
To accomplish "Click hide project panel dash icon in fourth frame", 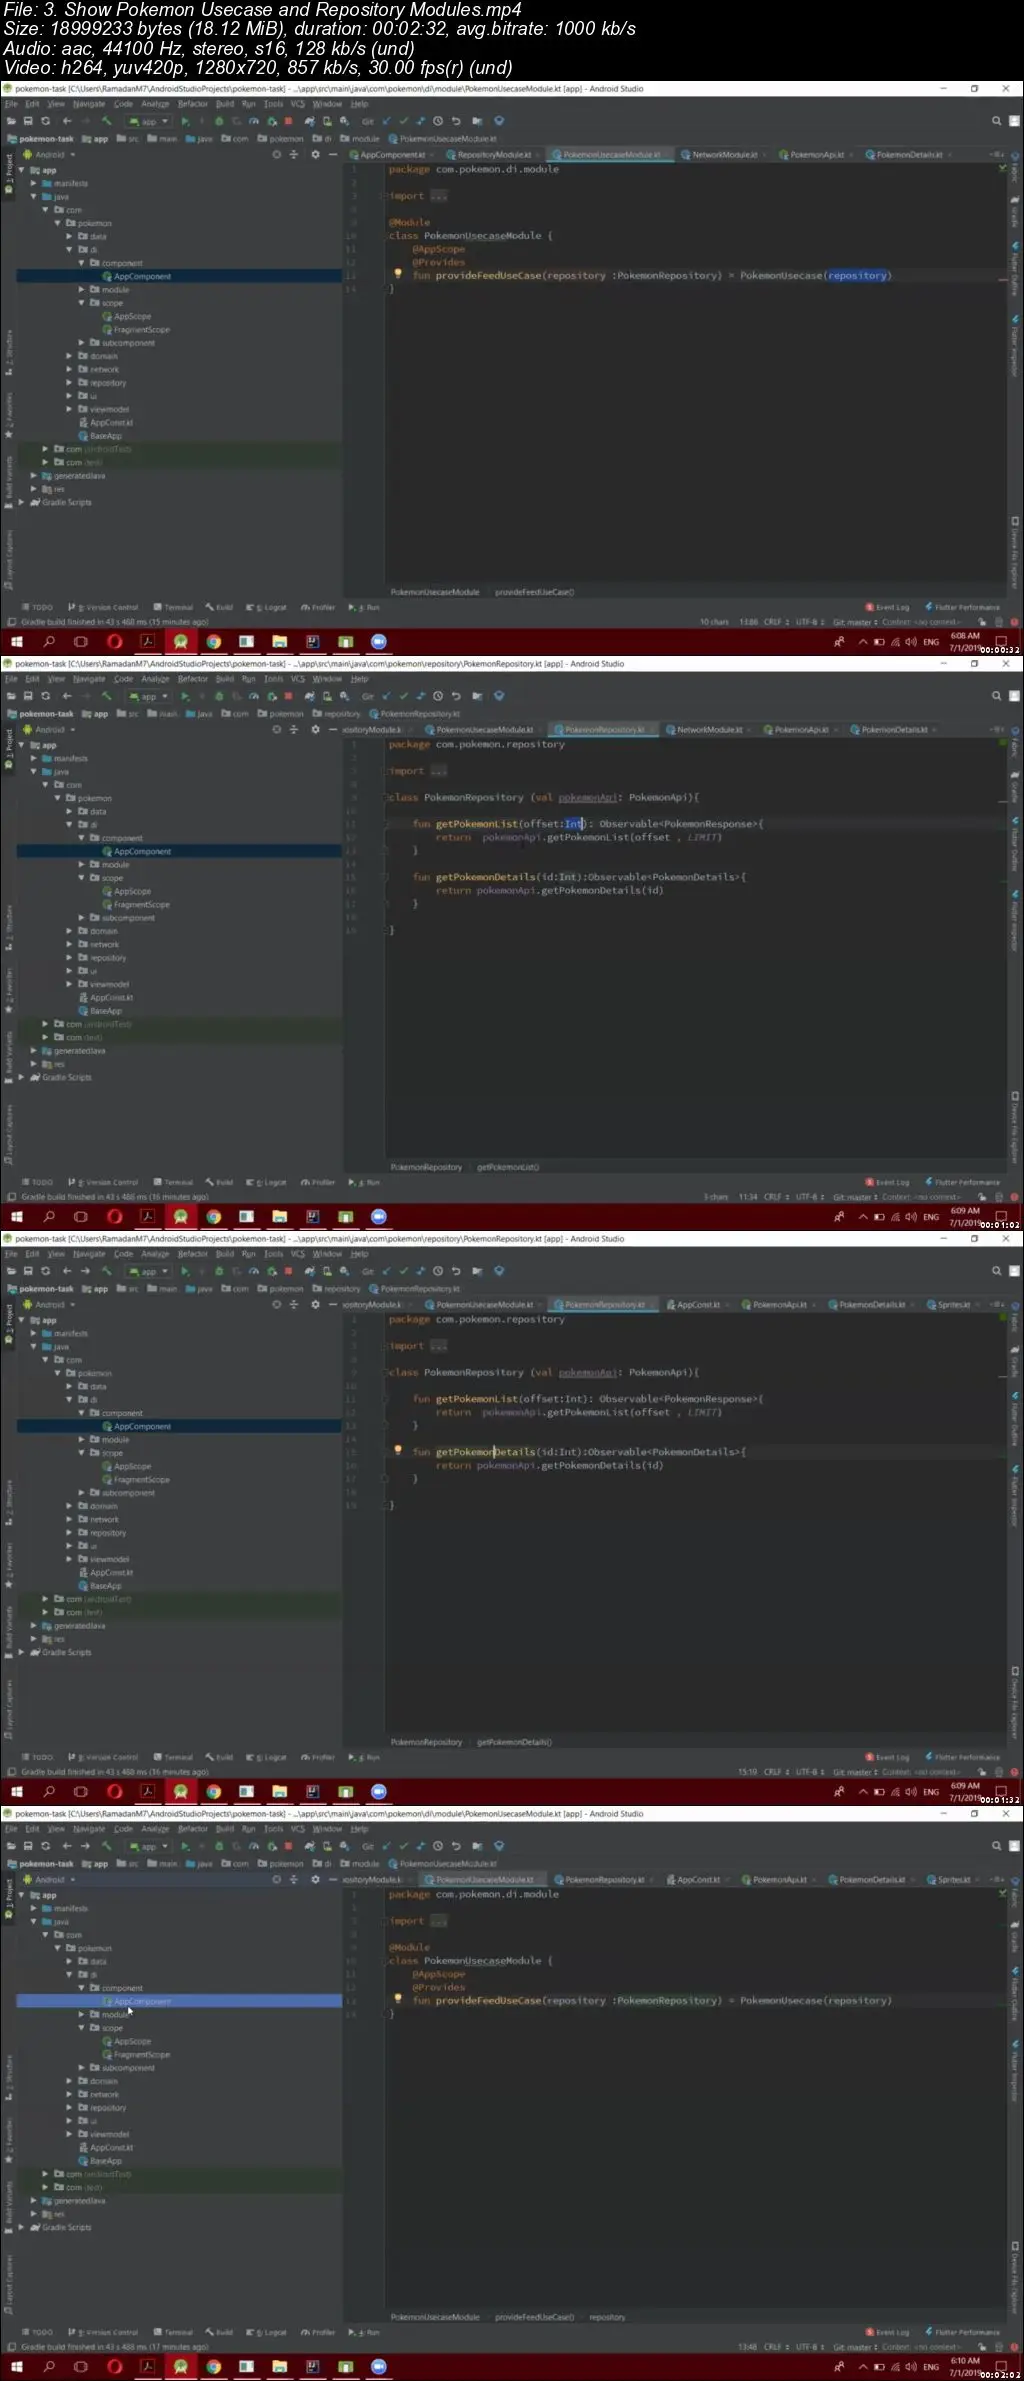I will (x=333, y=1879).
